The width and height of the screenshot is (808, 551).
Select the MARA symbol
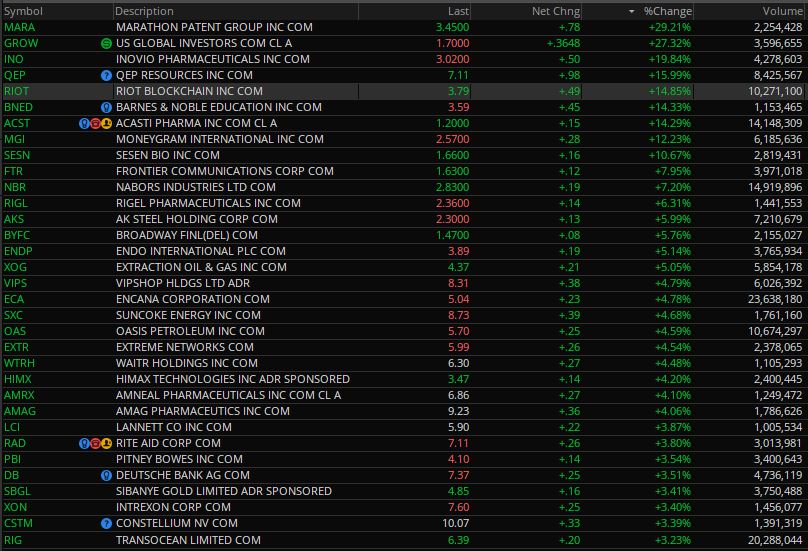click(x=20, y=27)
